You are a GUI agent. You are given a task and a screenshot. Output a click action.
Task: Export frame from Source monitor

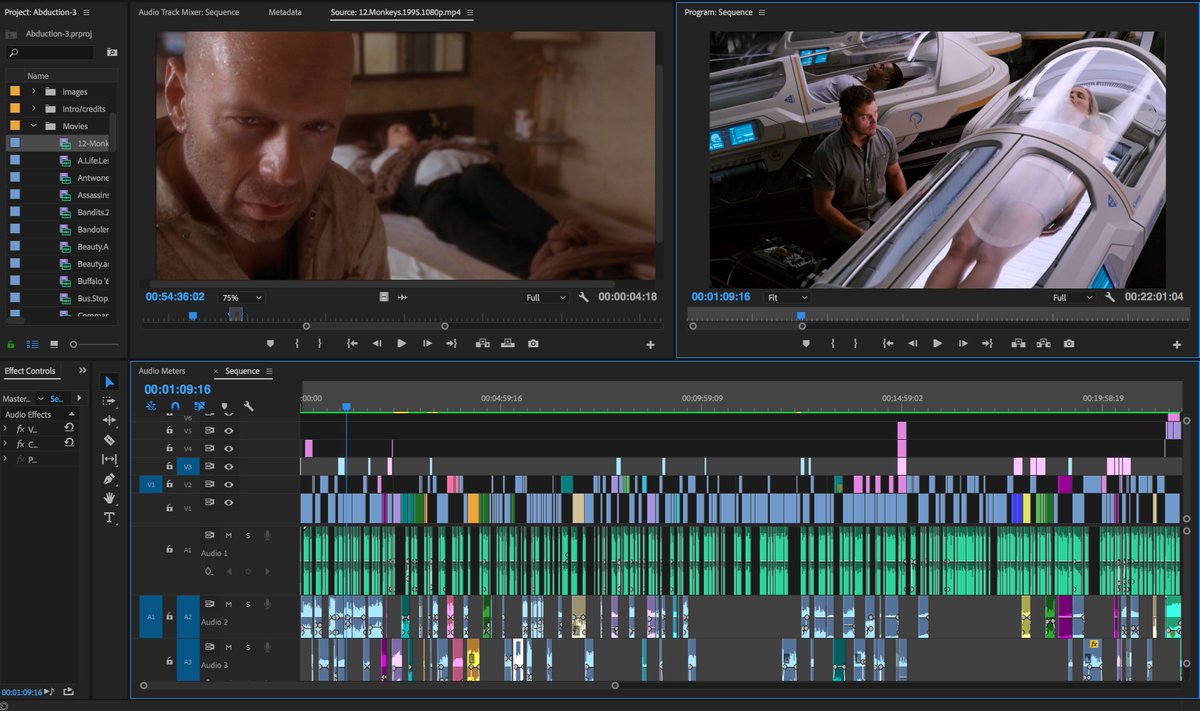tap(533, 343)
